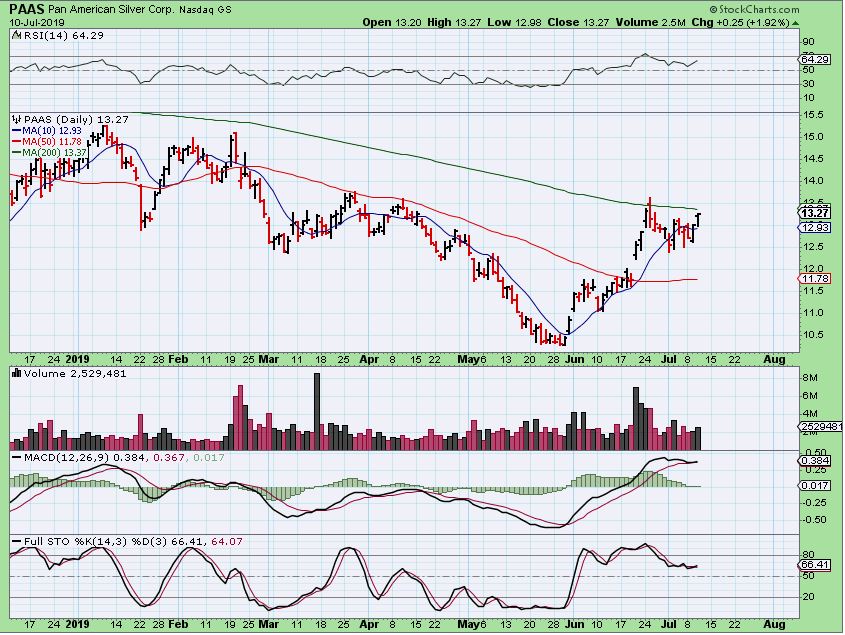Click the blue MA(10) 12.93 legend entry
The height and width of the screenshot is (635, 845).
[x=46, y=130]
